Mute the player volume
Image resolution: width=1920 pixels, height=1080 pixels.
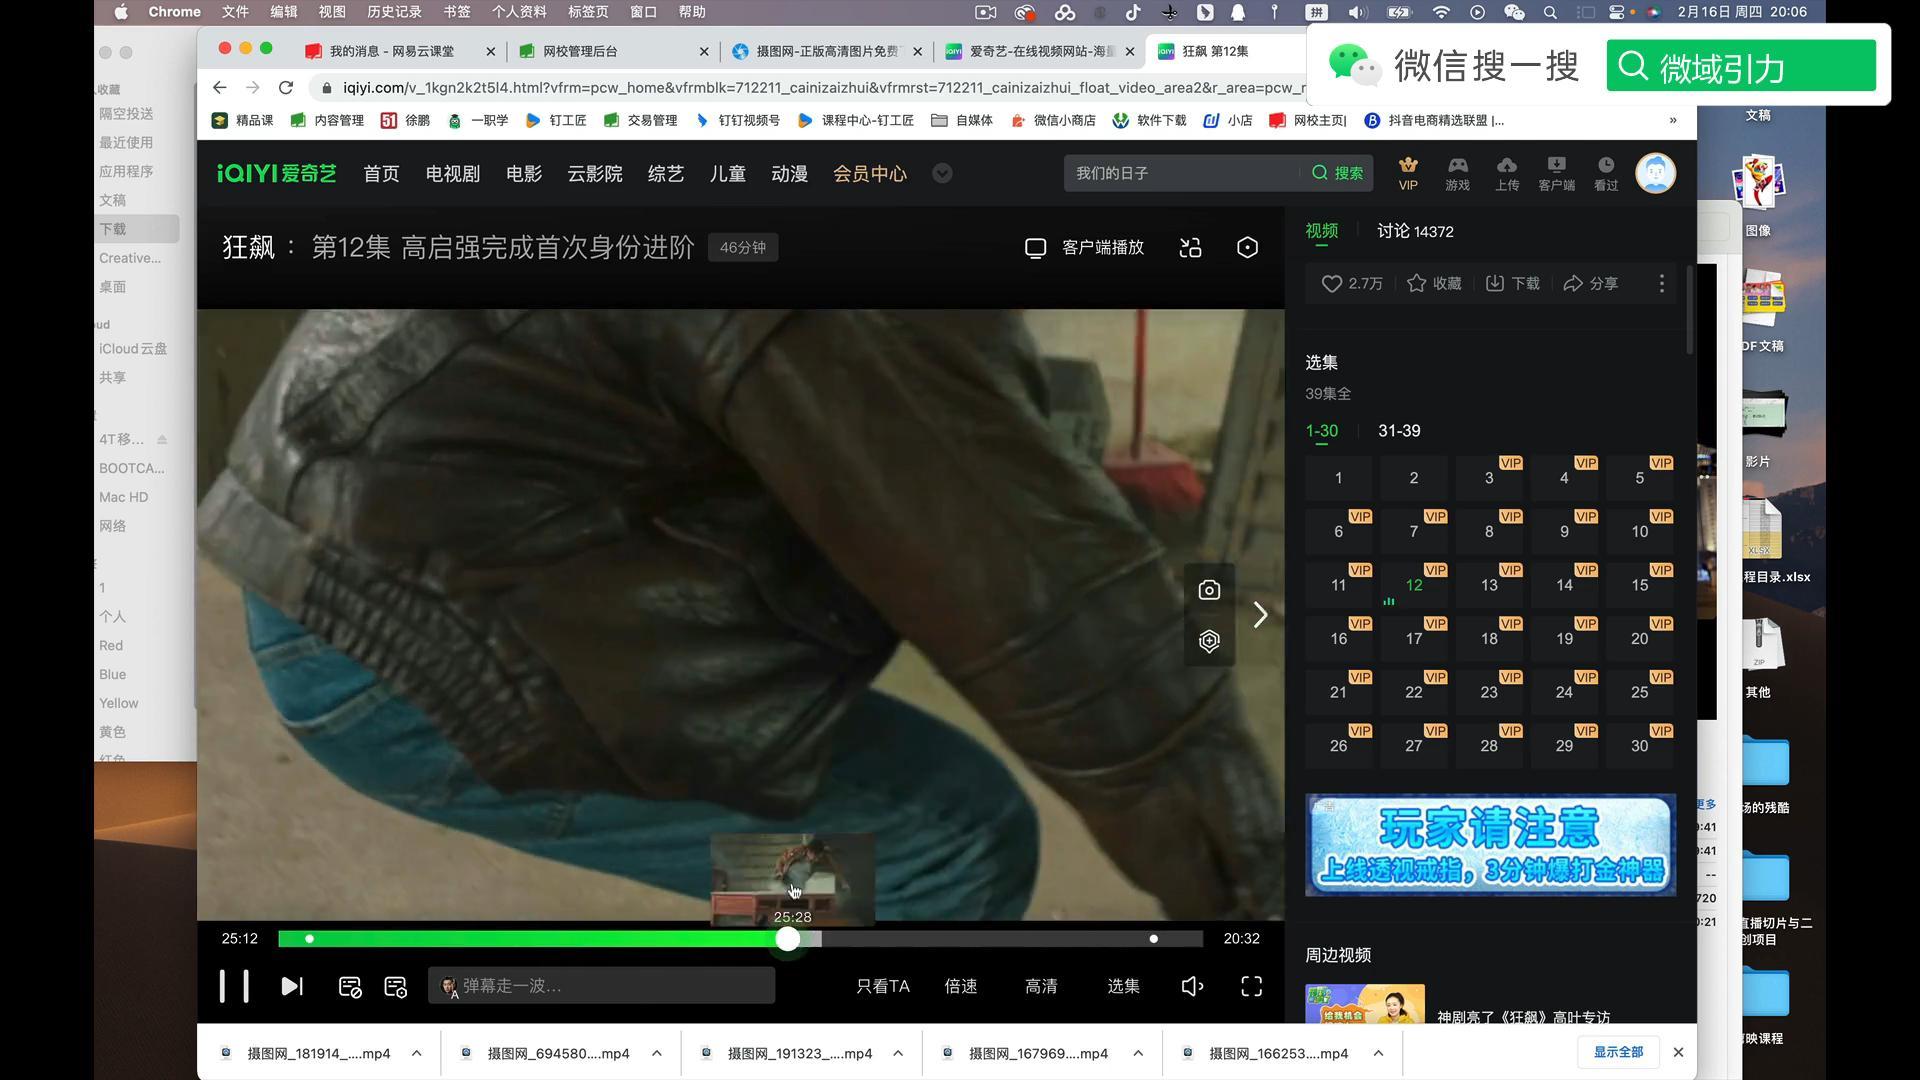[1192, 986]
